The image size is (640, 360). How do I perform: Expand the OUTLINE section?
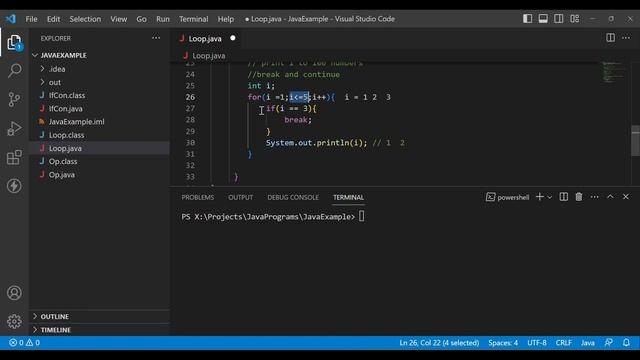(x=99, y=316)
